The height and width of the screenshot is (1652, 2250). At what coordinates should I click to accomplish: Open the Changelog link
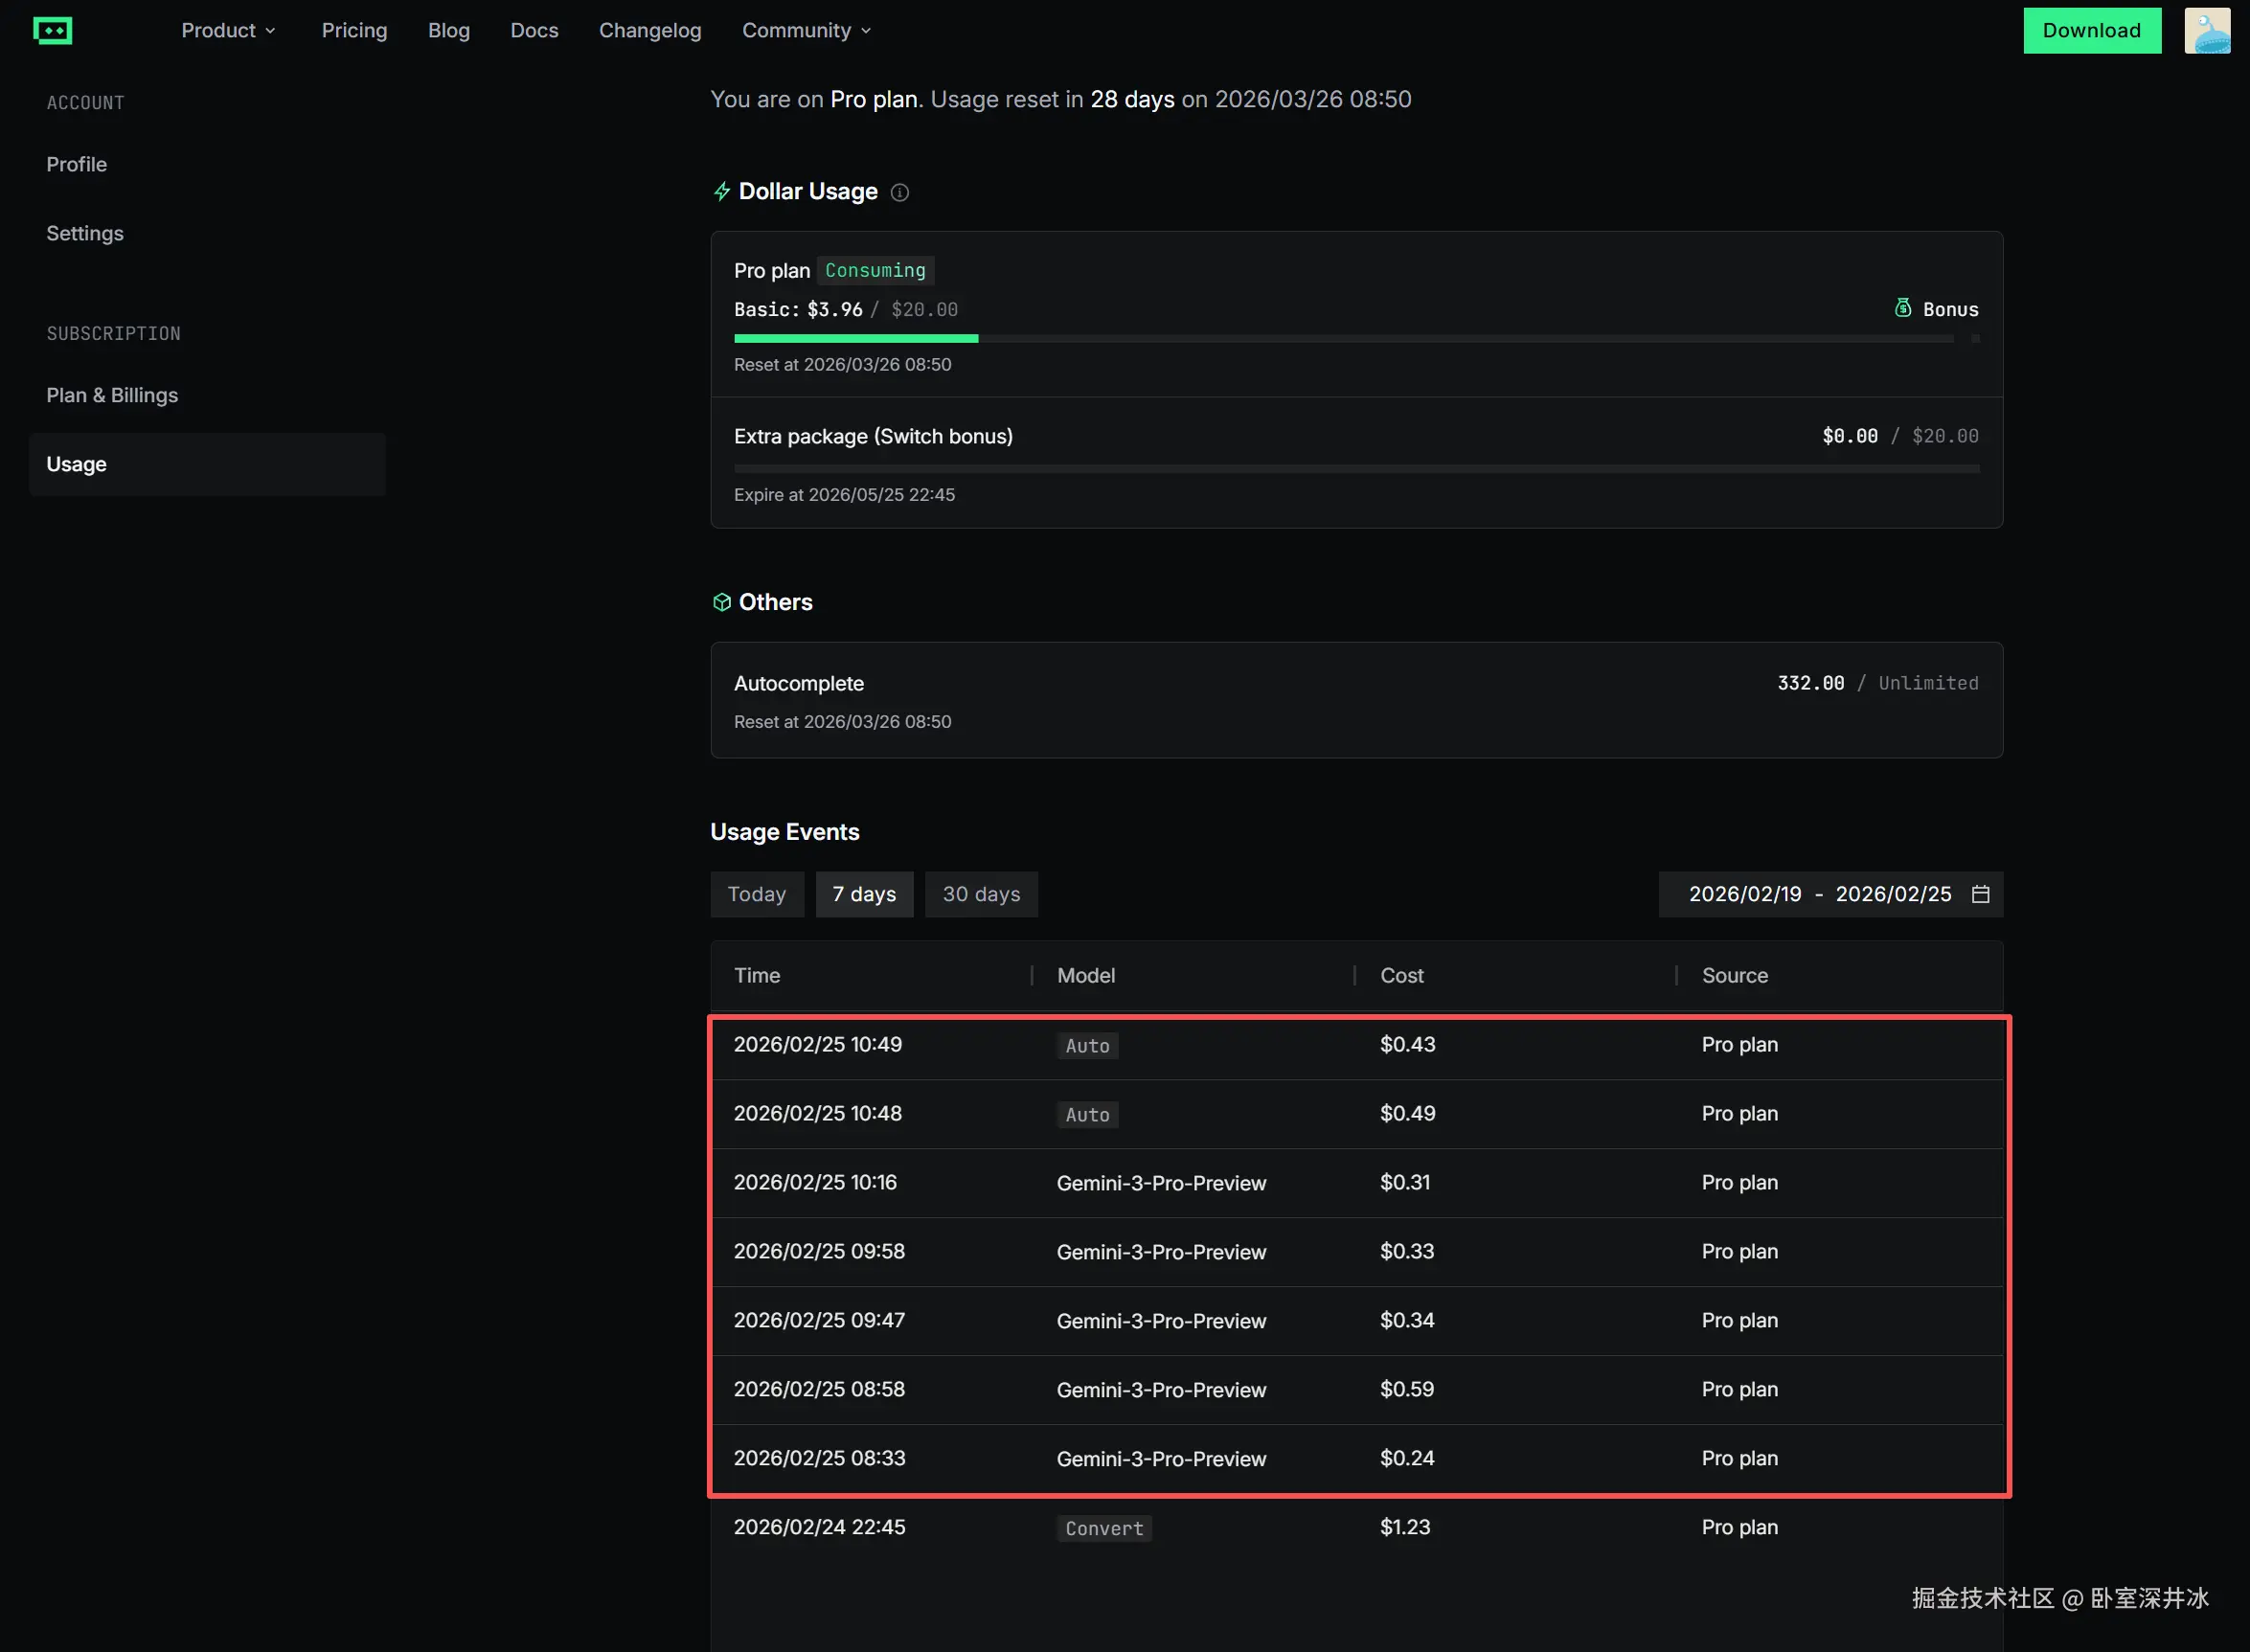coord(650,31)
